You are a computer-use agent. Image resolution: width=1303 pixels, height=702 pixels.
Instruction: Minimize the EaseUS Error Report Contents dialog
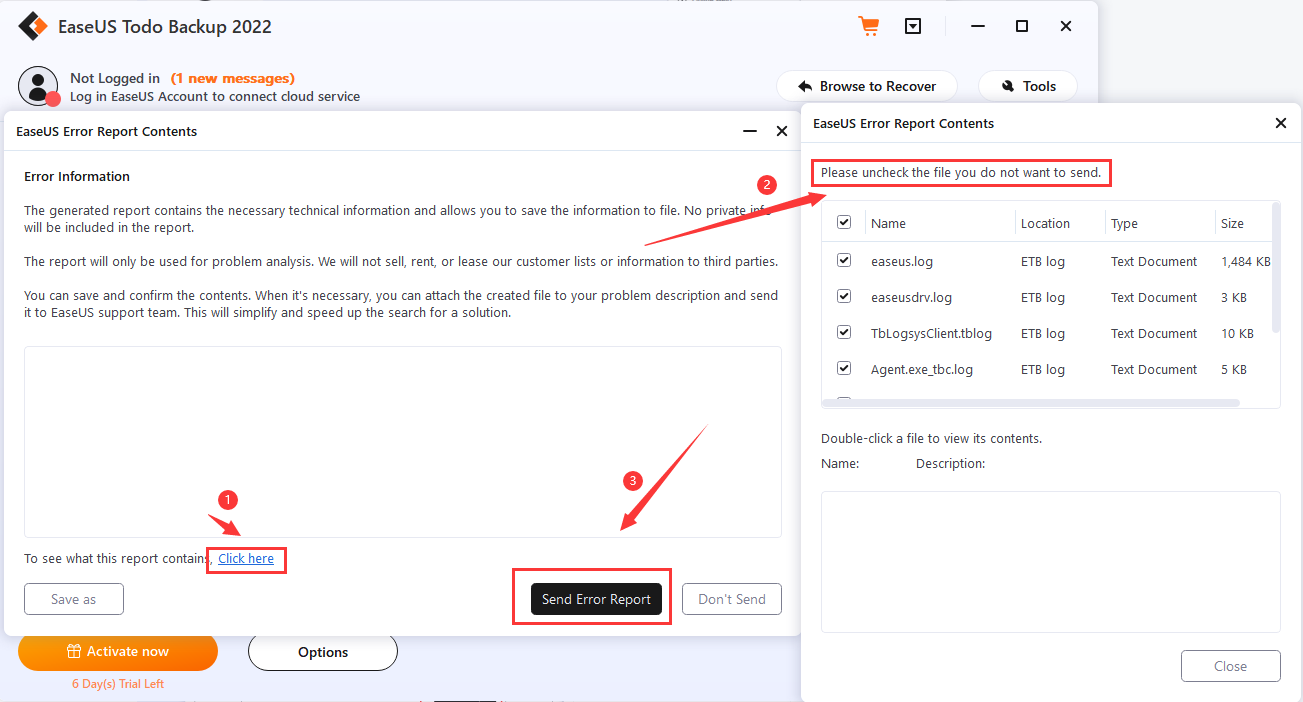click(749, 130)
